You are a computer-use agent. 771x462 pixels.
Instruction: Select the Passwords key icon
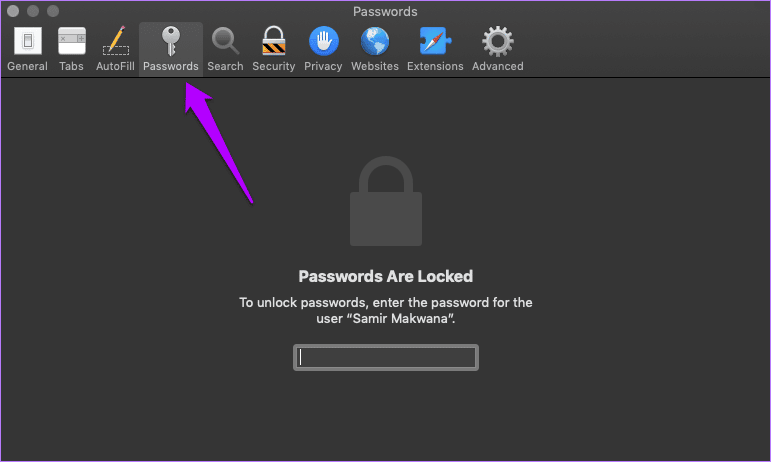[171, 41]
